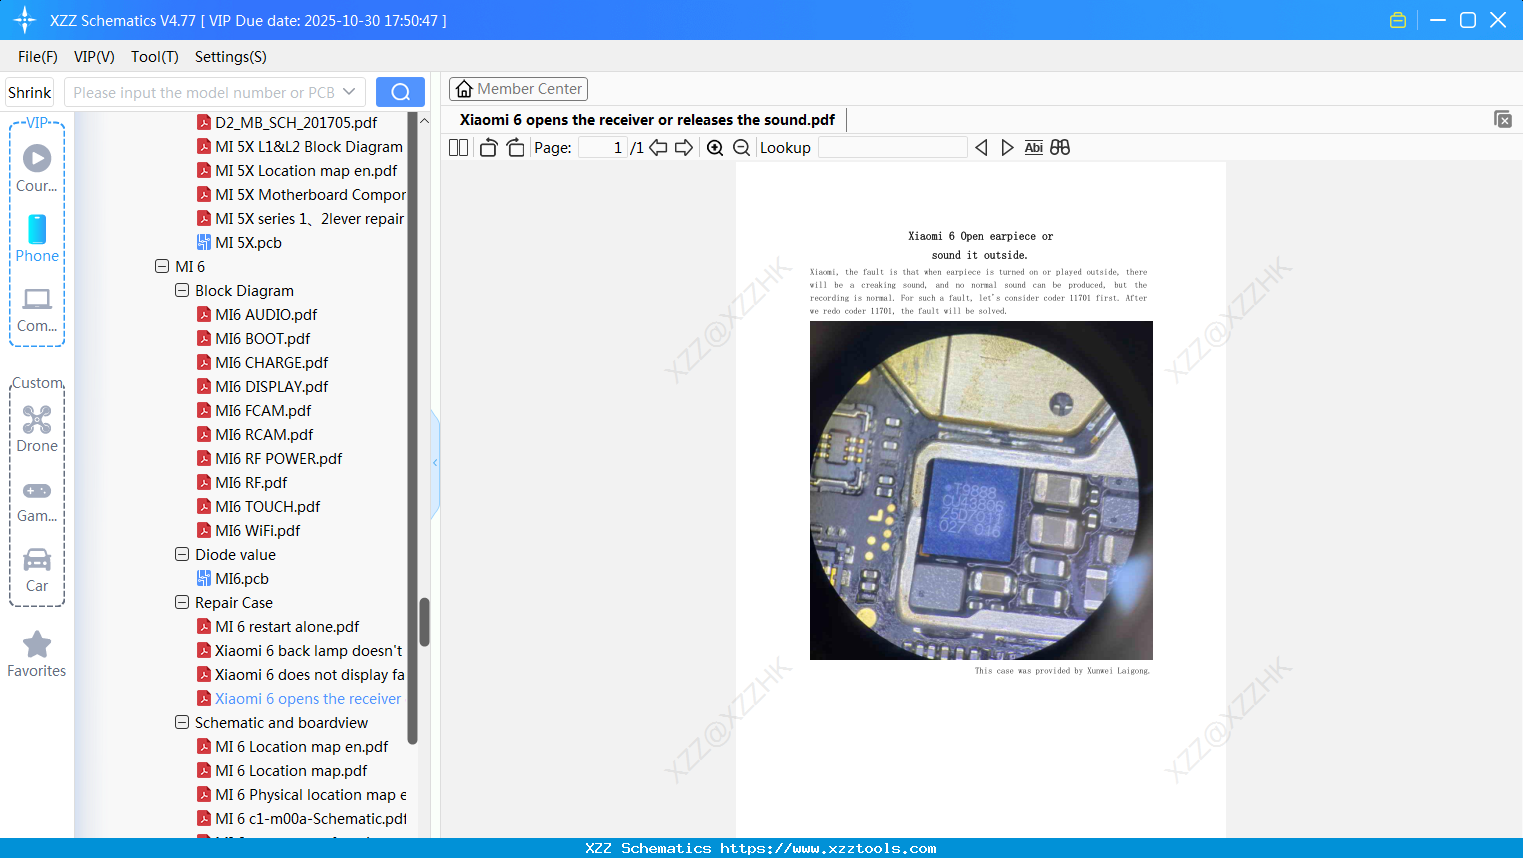Image resolution: width=1523 pixels, height=858 pixels.
Task: Find next lookup result triangle
Action: [x=1007, y=148]
